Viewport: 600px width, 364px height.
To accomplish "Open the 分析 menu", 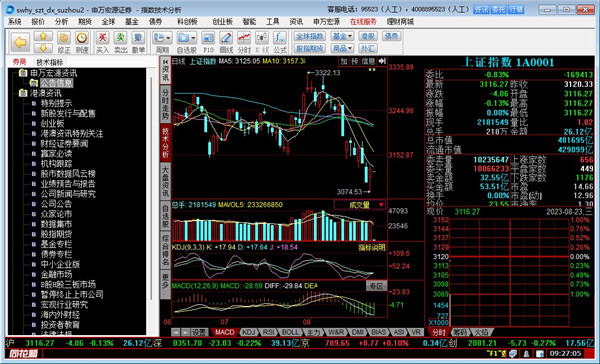I will click(x=61, y=22).
